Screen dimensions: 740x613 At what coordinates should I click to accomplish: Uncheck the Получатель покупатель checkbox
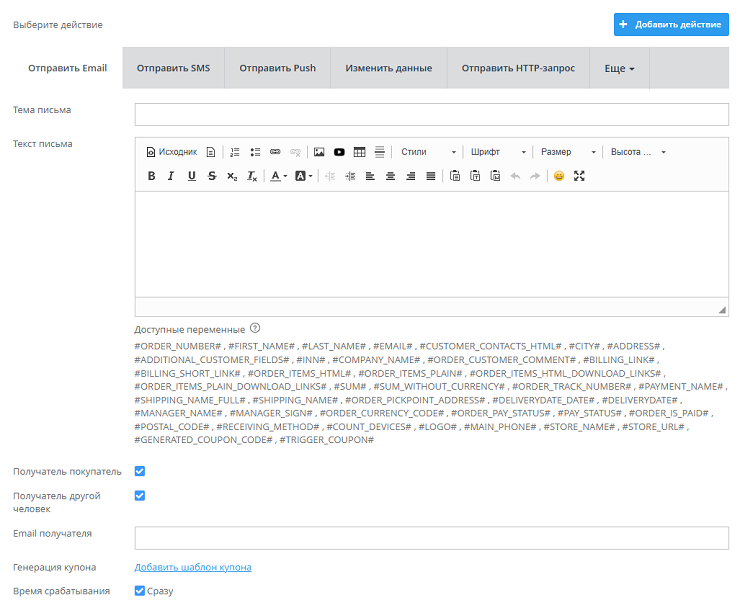pyautogui.click(x=140, y=471)
